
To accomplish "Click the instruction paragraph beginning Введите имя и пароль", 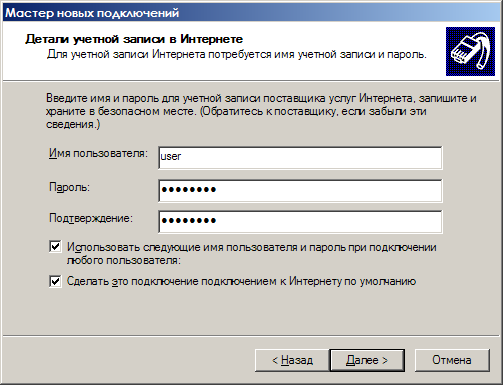I will (x=261, y=111).
